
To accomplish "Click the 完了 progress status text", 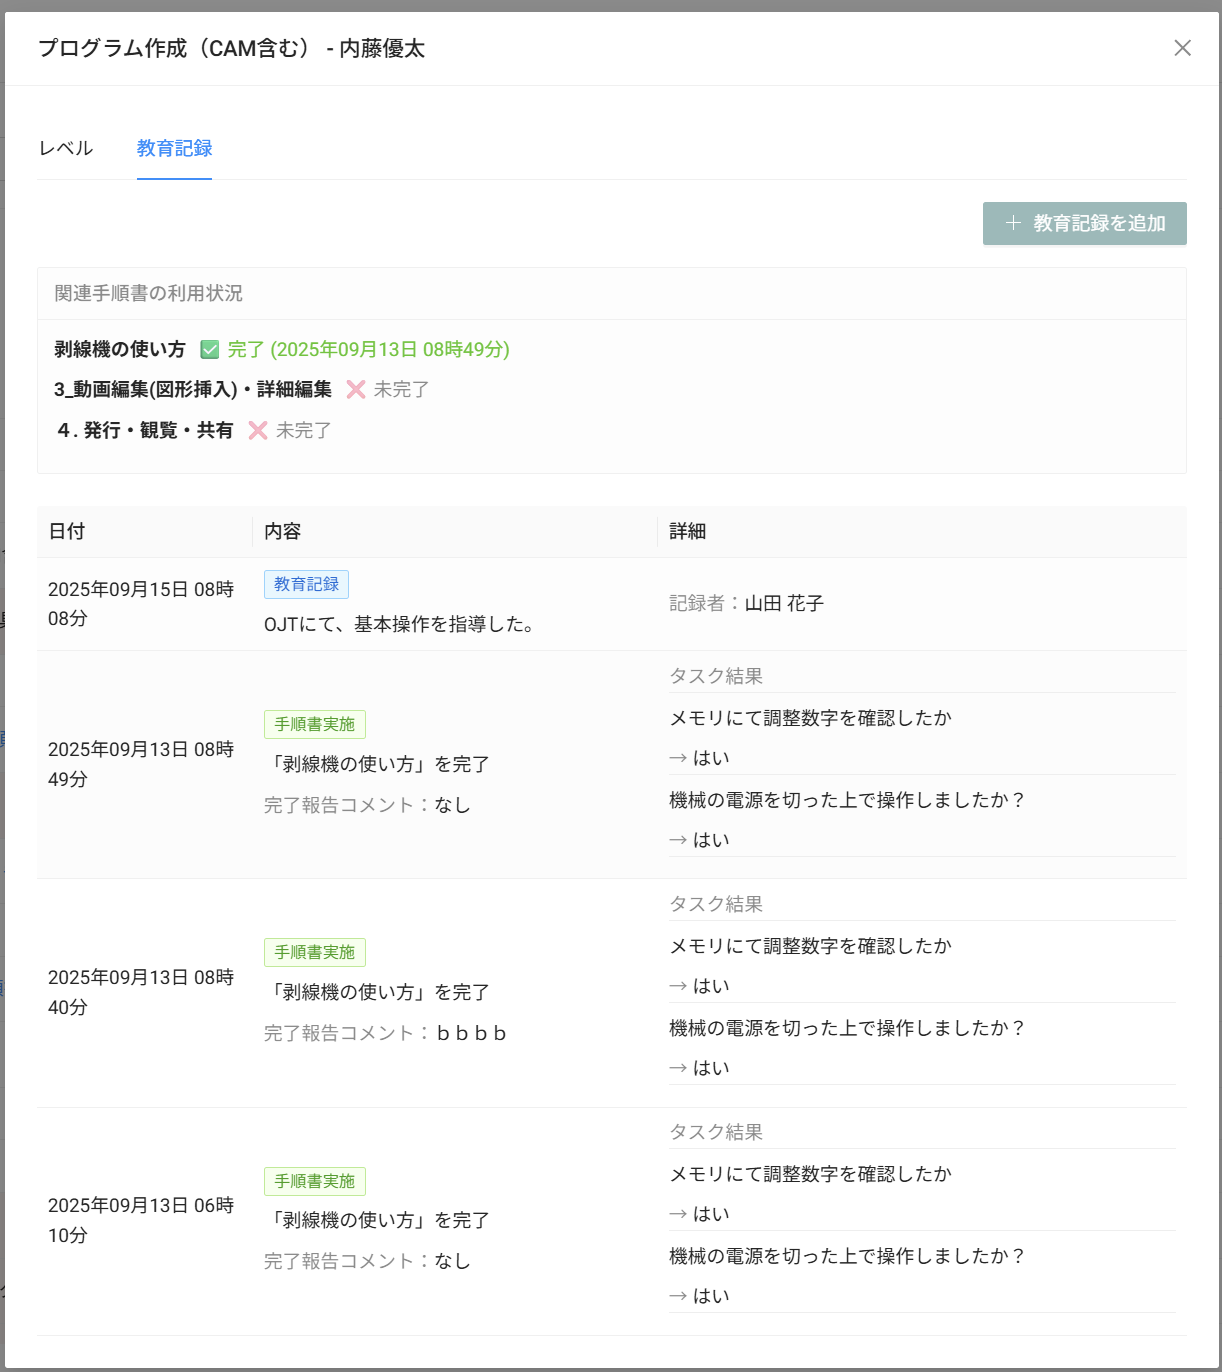I will [243, 350].
